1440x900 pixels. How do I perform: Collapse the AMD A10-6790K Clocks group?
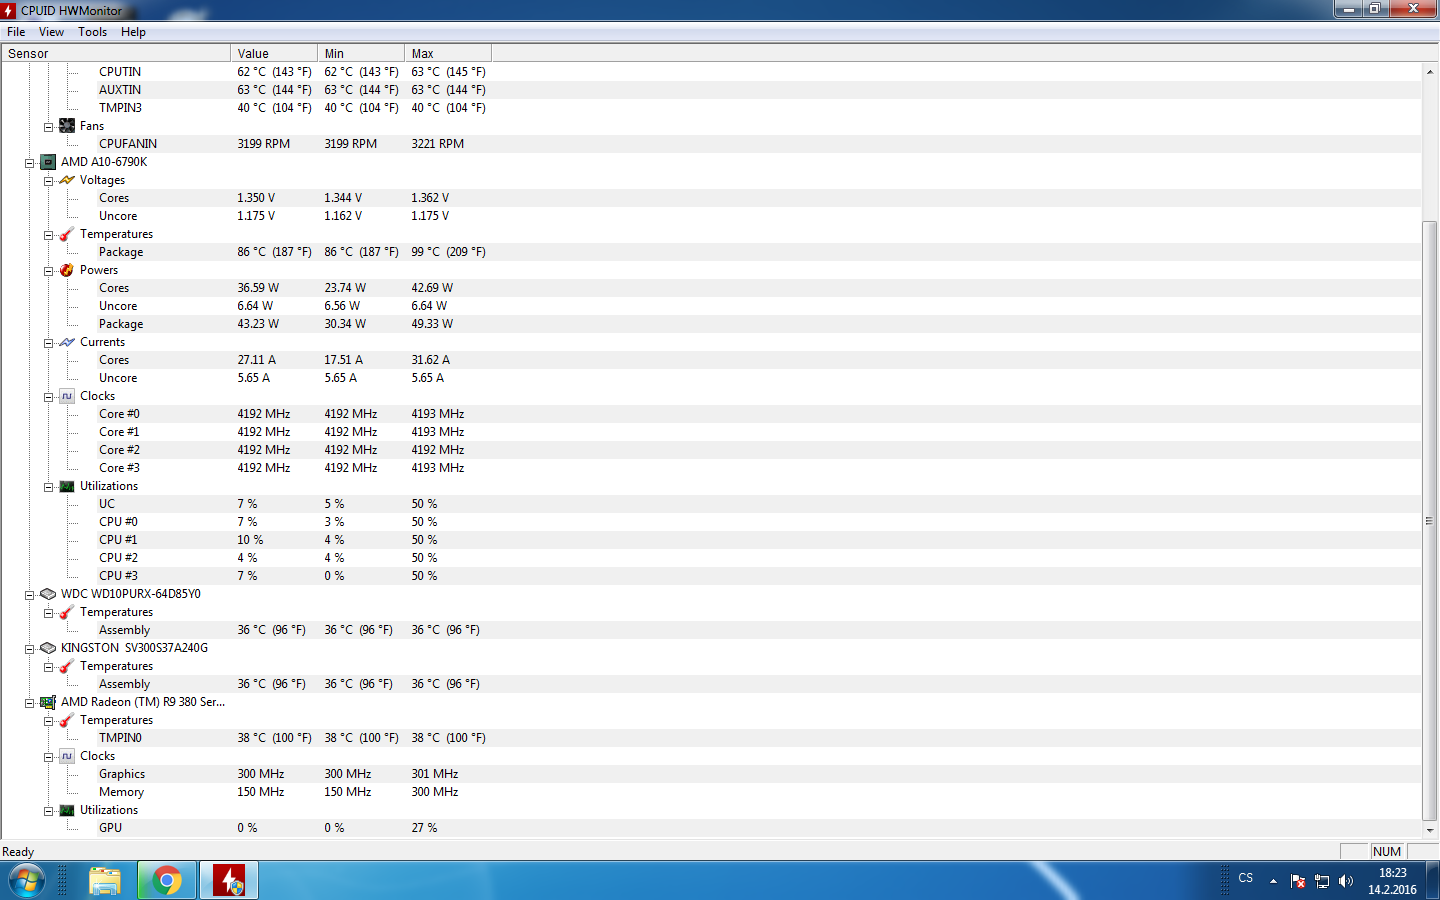tap(48, 397)
